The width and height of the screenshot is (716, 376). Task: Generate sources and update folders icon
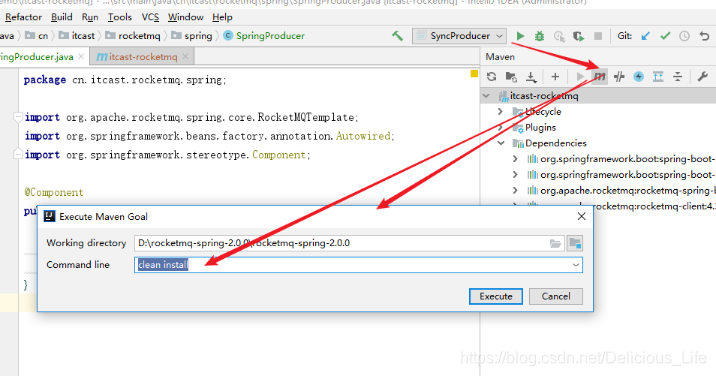511,77
